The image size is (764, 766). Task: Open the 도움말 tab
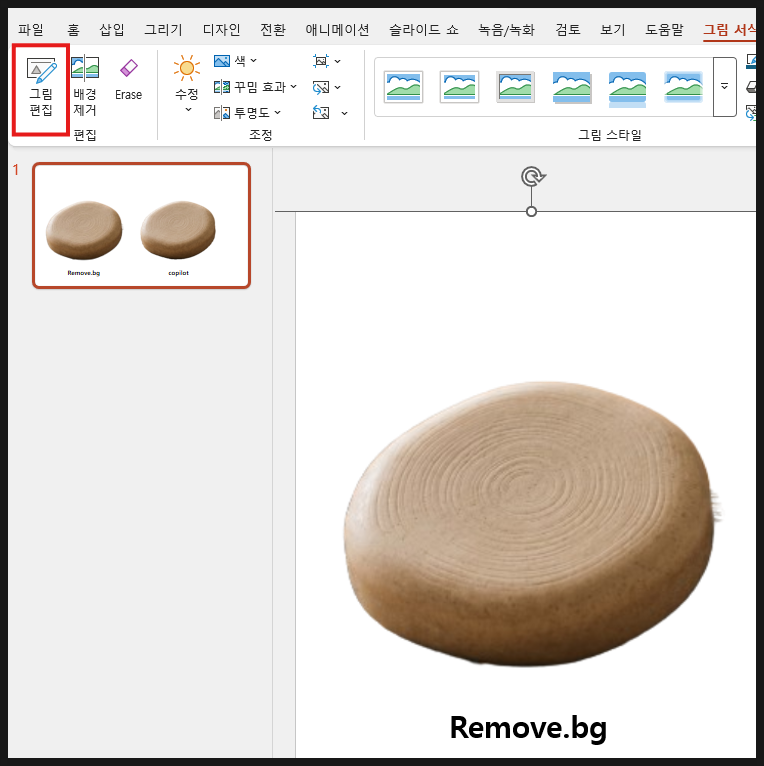664,30
